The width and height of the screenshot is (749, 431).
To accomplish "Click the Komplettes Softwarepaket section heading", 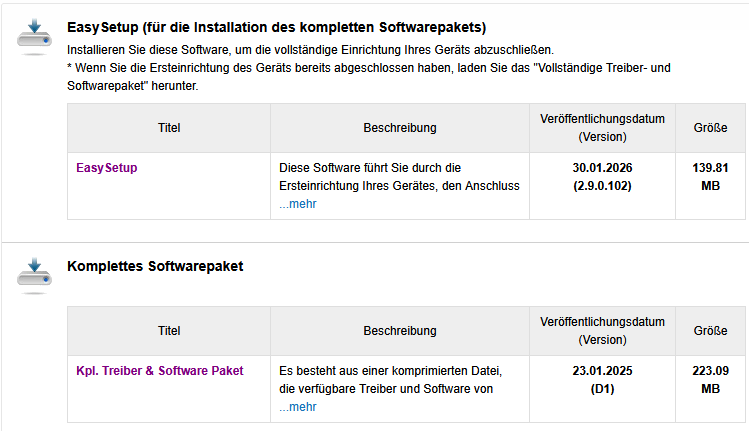I will (x=155, y=266).
